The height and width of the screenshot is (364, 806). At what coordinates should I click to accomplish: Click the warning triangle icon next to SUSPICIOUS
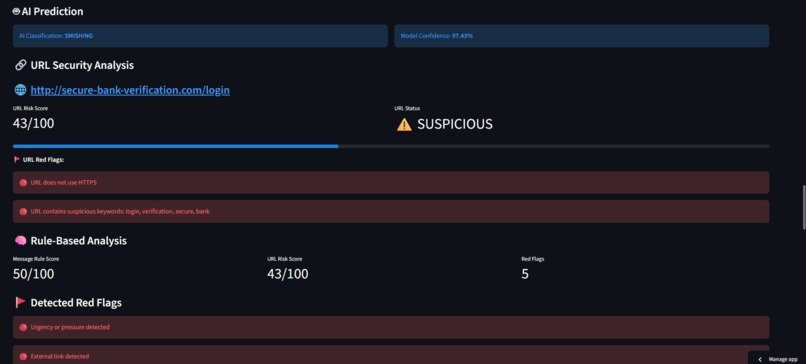click(404, 124)
